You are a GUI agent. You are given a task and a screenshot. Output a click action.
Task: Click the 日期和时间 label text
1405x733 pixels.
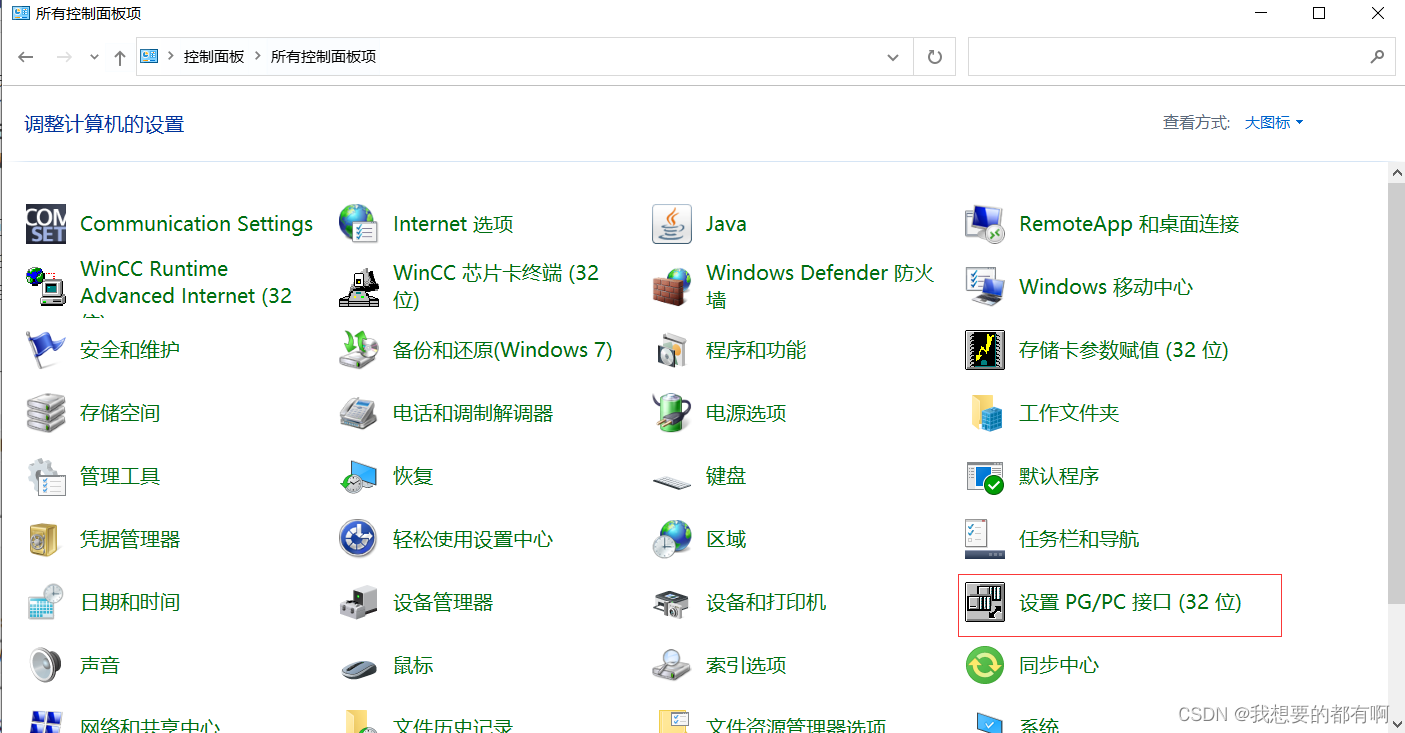[130, 602]
